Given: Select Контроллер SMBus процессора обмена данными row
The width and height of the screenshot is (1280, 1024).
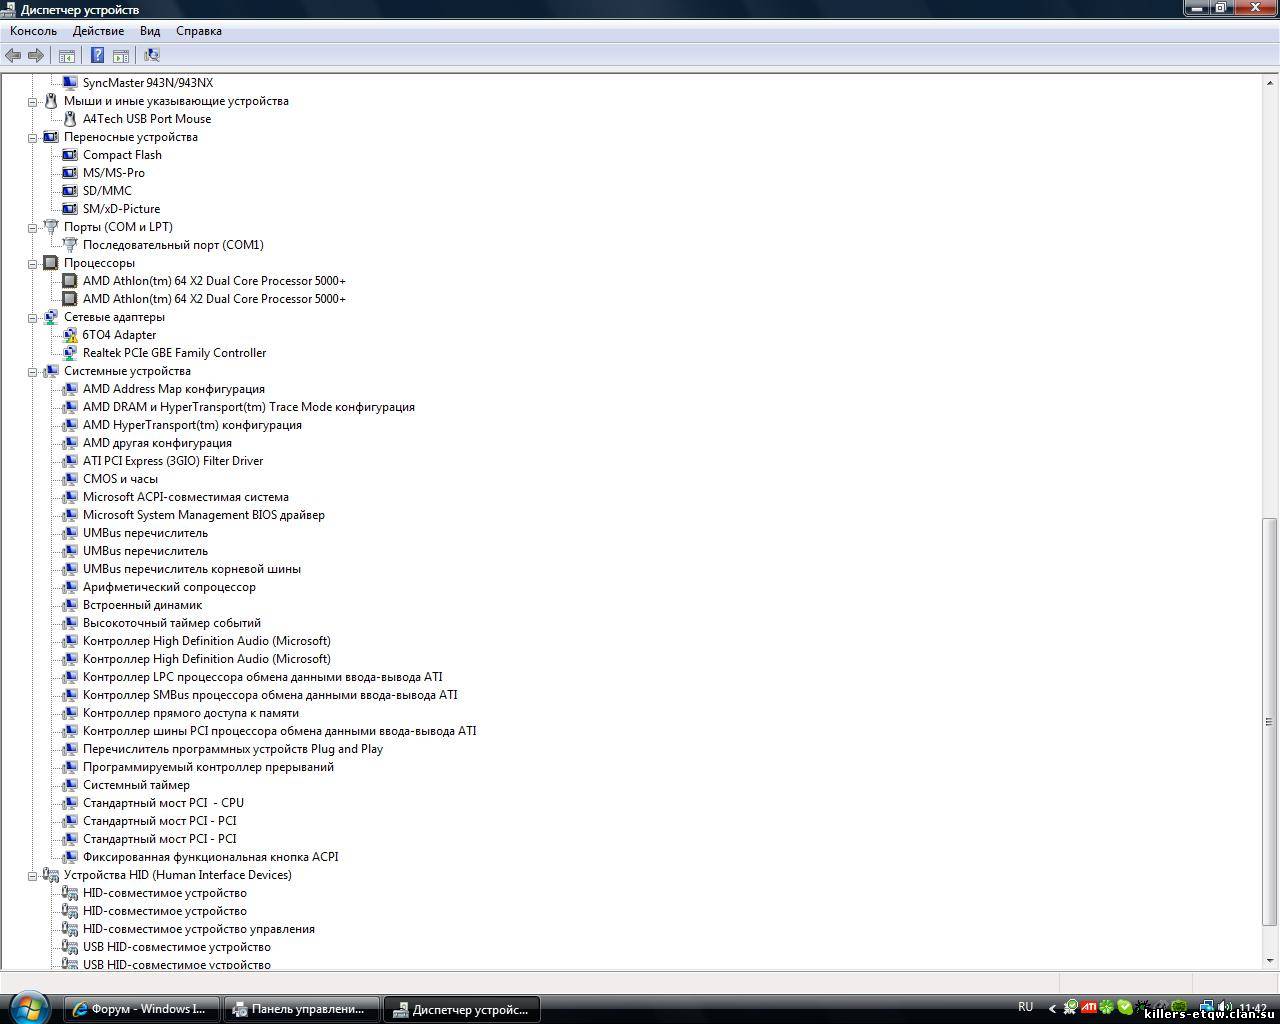Looking at the screenshot, I should (270, 695).
